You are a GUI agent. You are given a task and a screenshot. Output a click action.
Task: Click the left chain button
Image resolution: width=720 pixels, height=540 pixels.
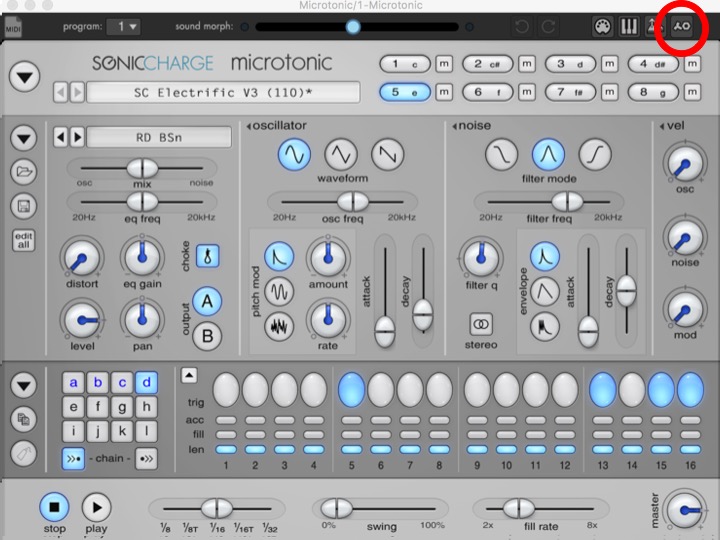(73, 458)
